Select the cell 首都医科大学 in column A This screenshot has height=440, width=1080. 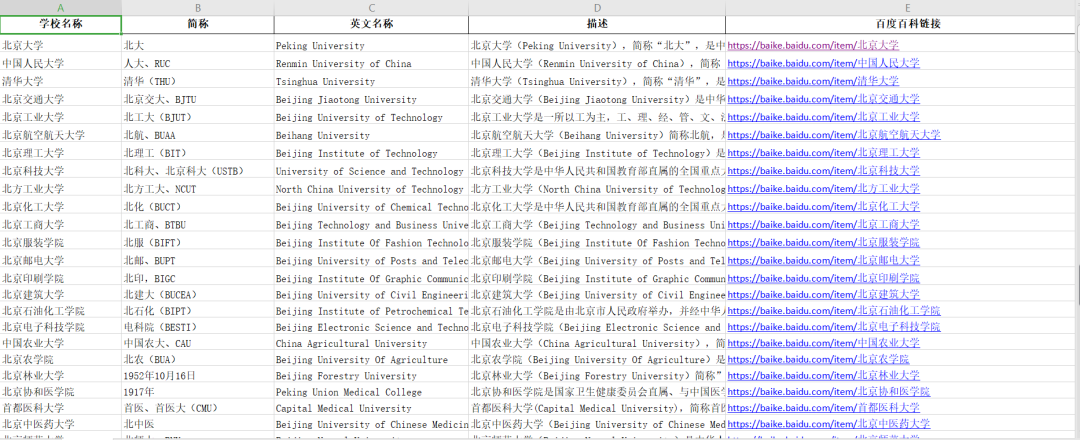[x=61, y=408]
